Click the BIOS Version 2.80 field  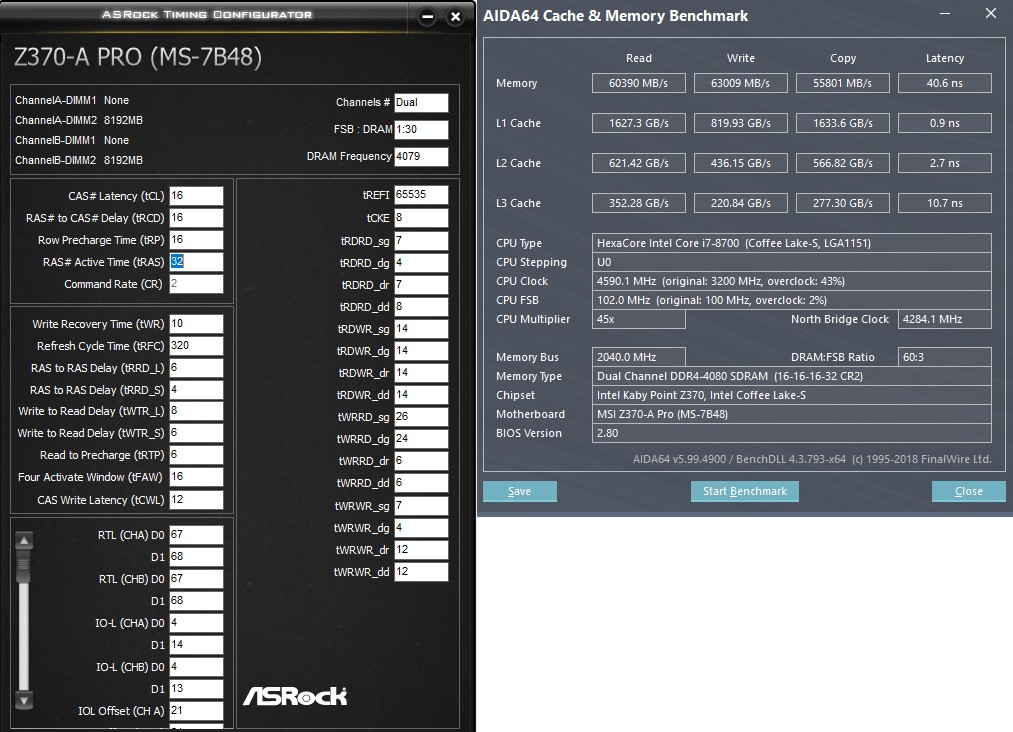(x=791, y=433)
